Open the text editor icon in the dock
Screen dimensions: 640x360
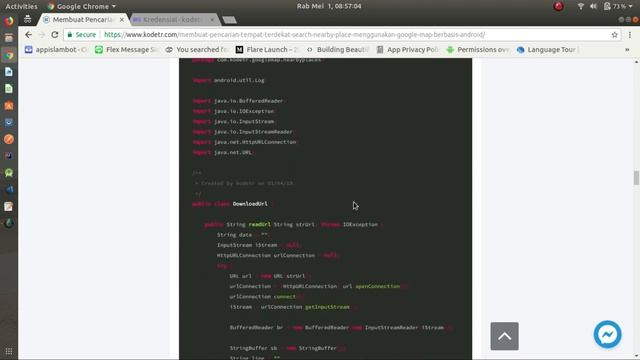9,207
